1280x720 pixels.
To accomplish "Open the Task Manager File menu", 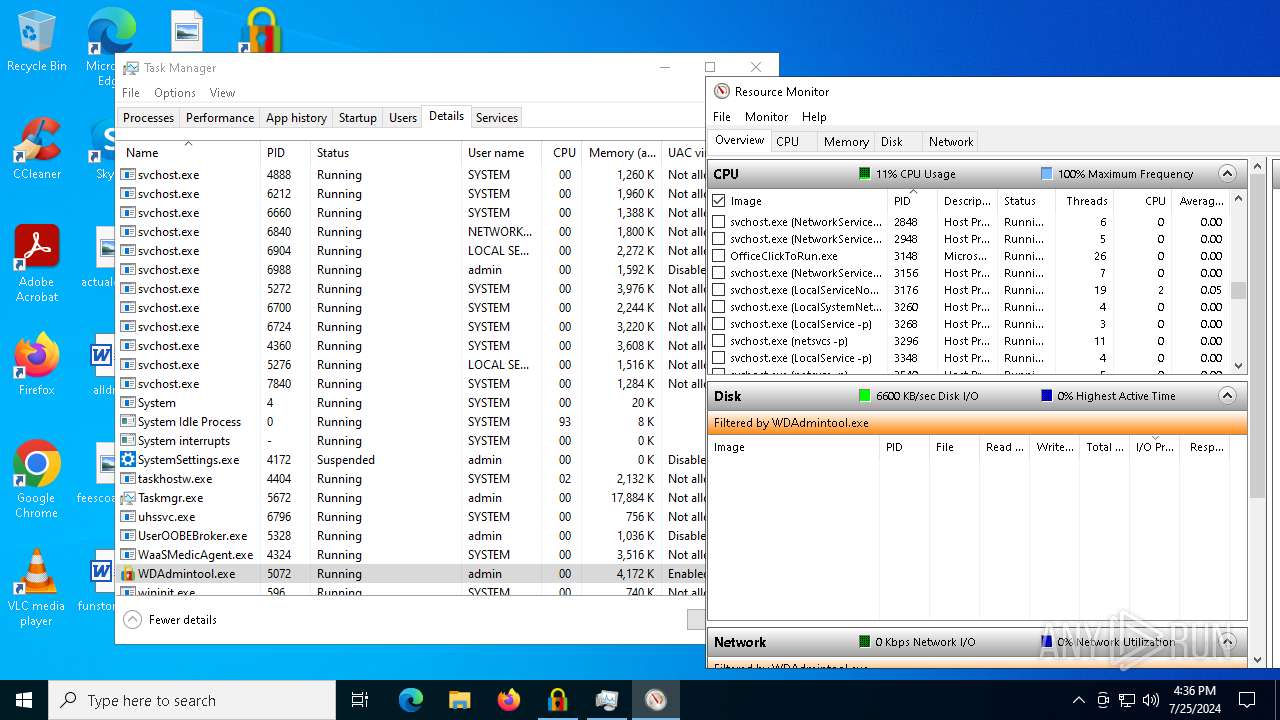I will tap(131, 93).
